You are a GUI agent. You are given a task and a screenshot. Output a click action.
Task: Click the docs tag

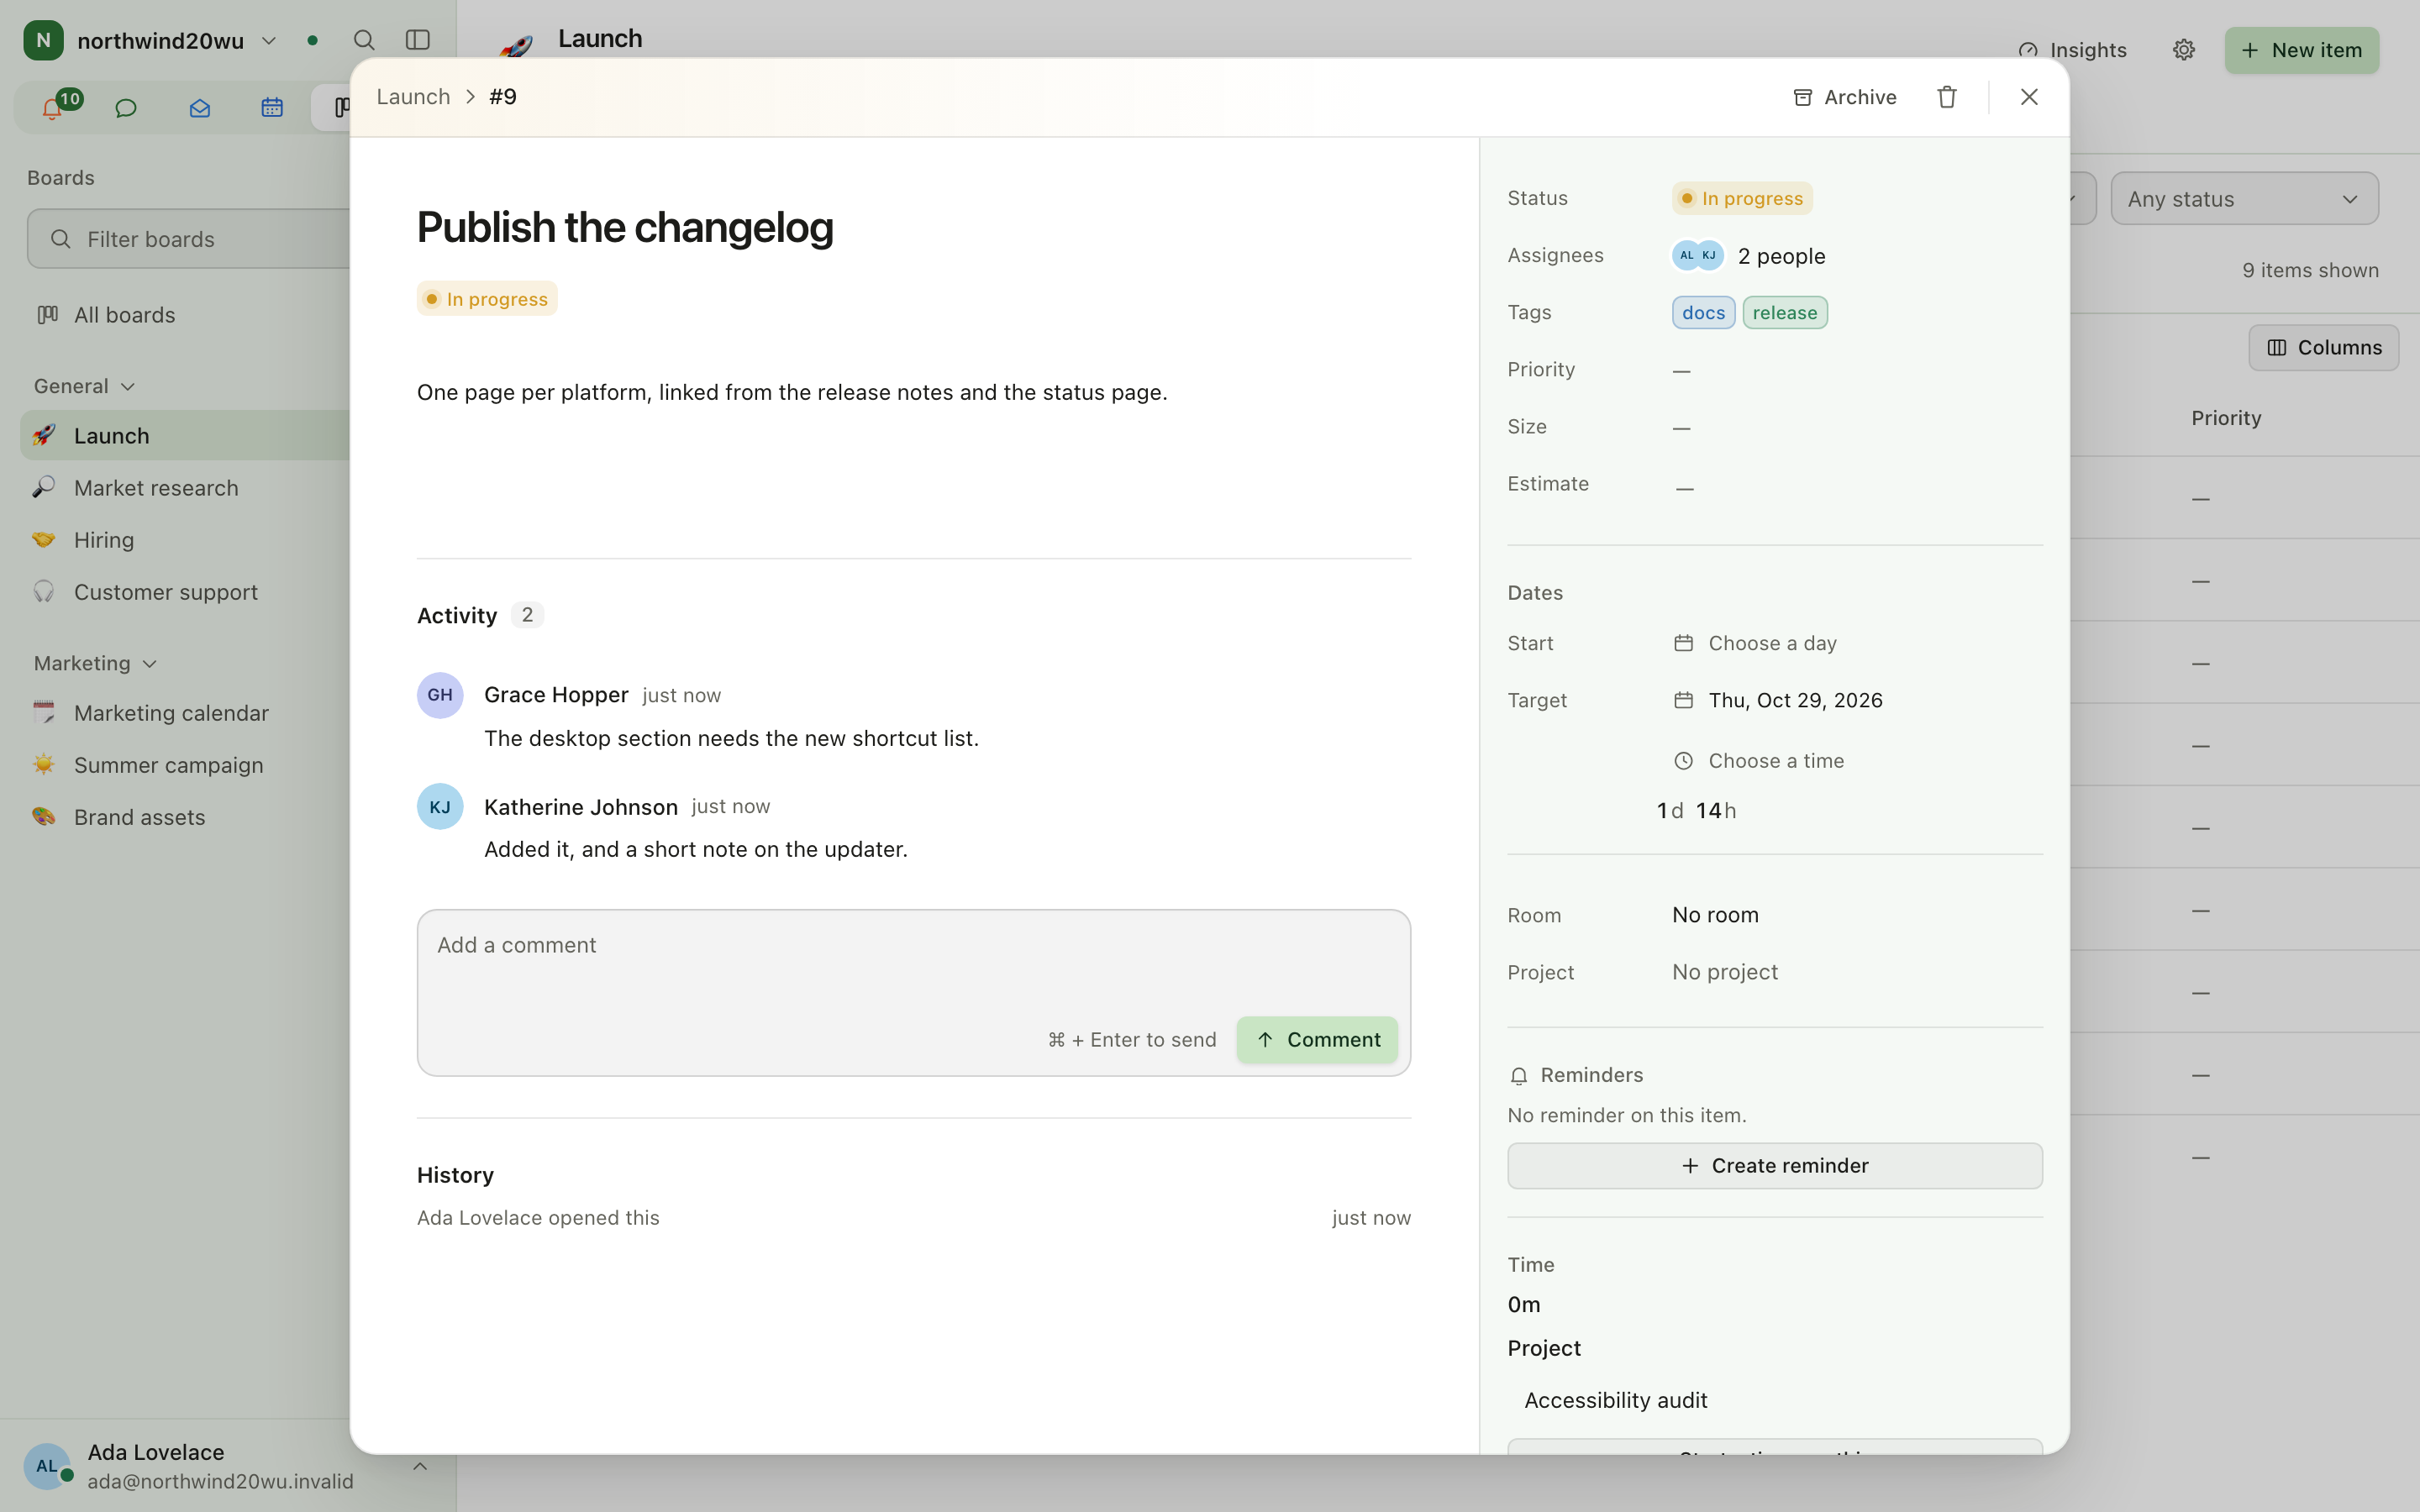(x=1703, y=313)
